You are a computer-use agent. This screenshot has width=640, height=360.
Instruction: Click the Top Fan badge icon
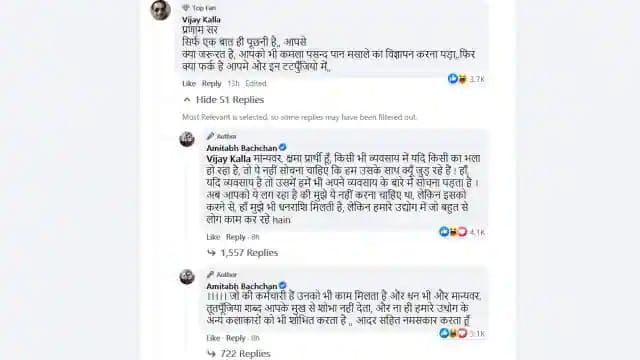tap(186, 8)
